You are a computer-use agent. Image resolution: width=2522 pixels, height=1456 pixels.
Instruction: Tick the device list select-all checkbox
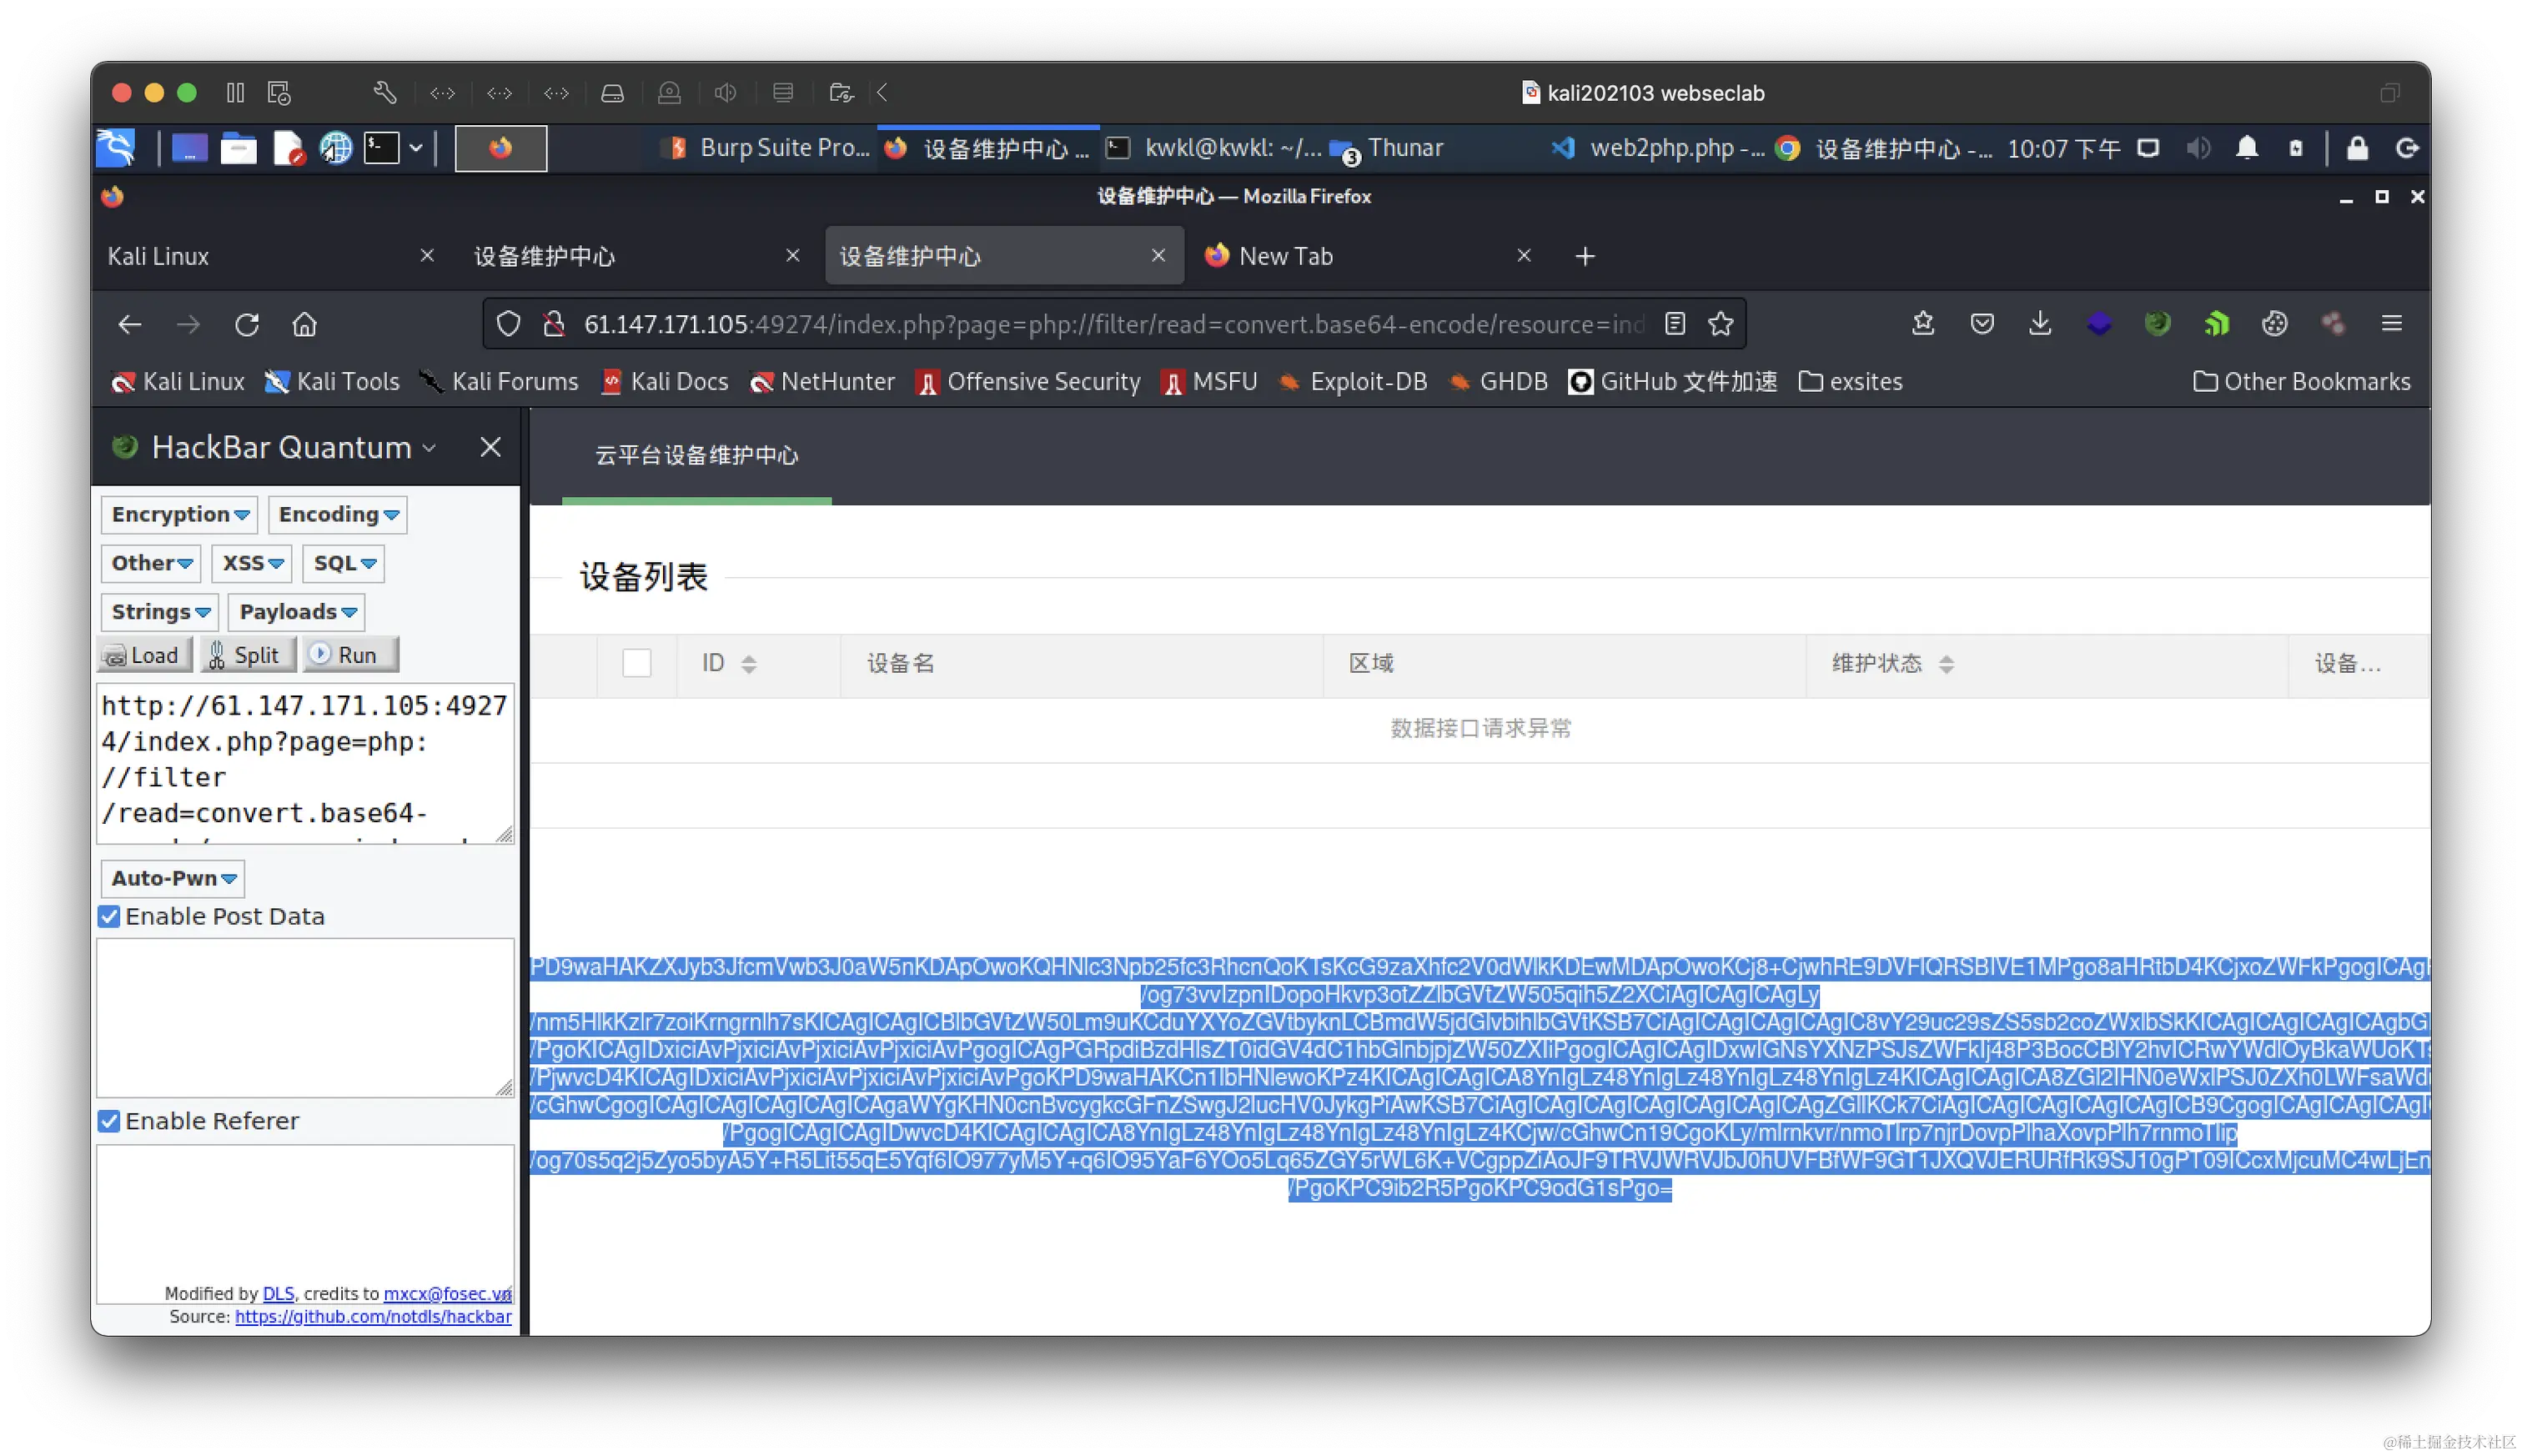636,663
